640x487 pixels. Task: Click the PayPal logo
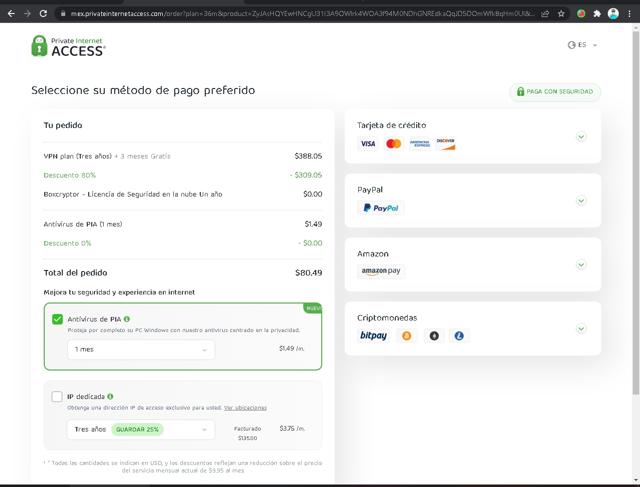tap(380, 208)
